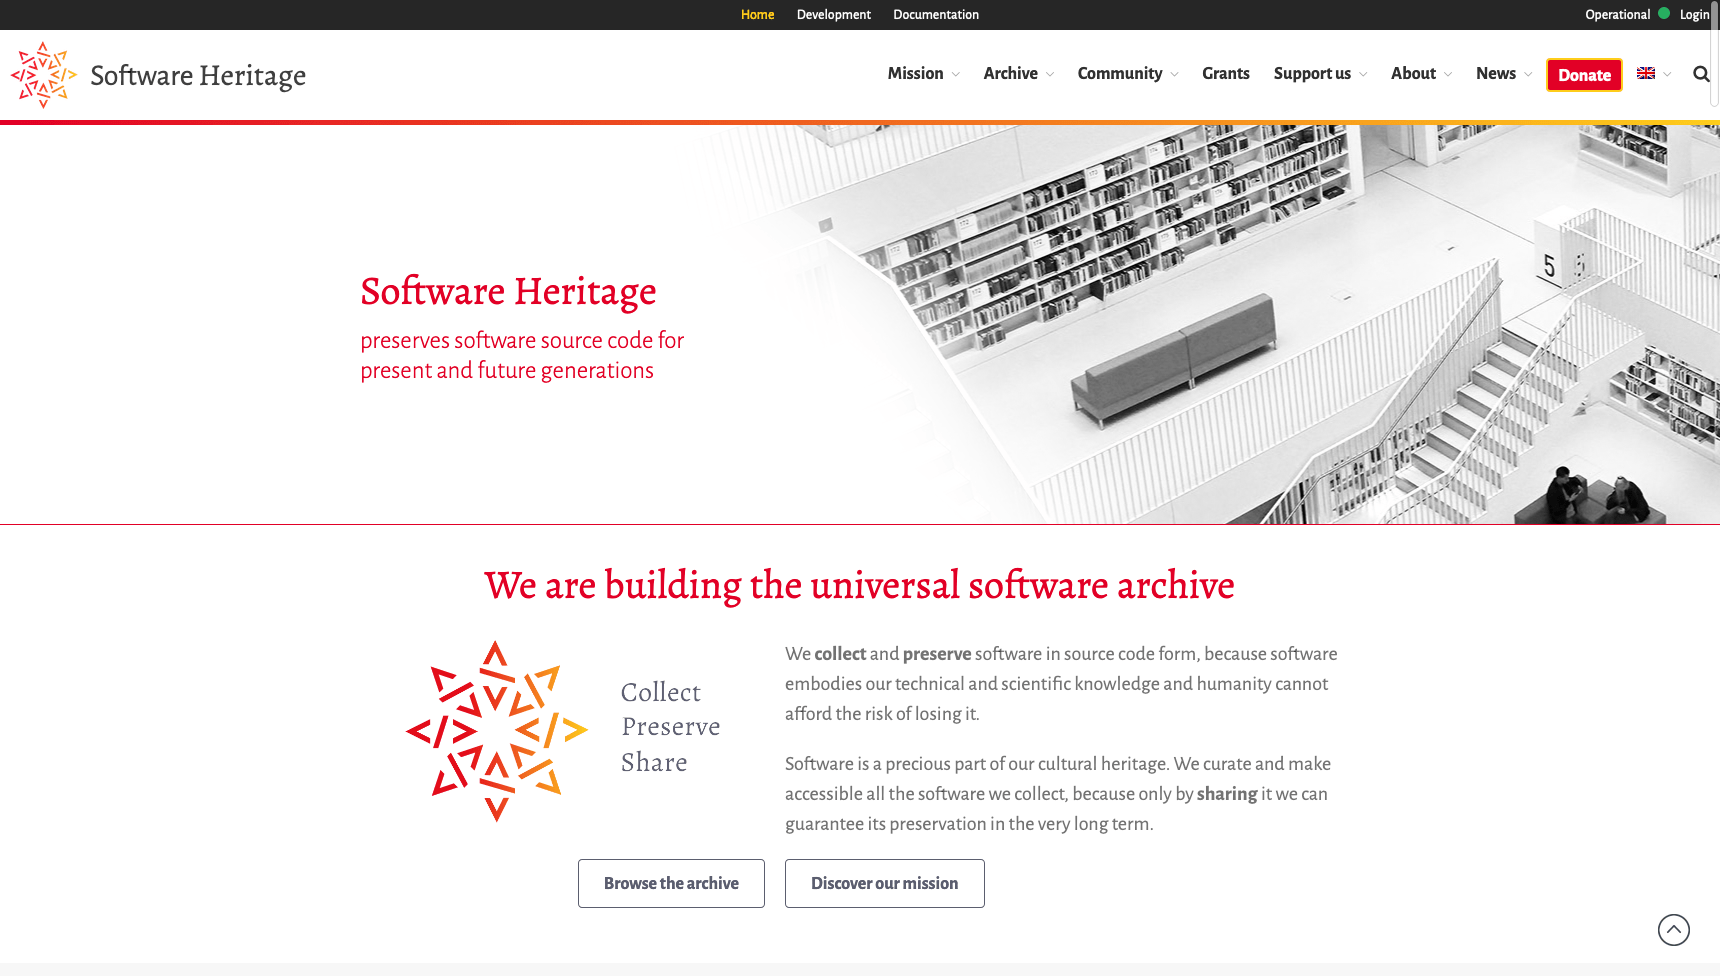The height and width of the screenshot is (976, 1720).
Task: Click the 'preserves software source code' tagline
Action: click(x=522, y=355)
